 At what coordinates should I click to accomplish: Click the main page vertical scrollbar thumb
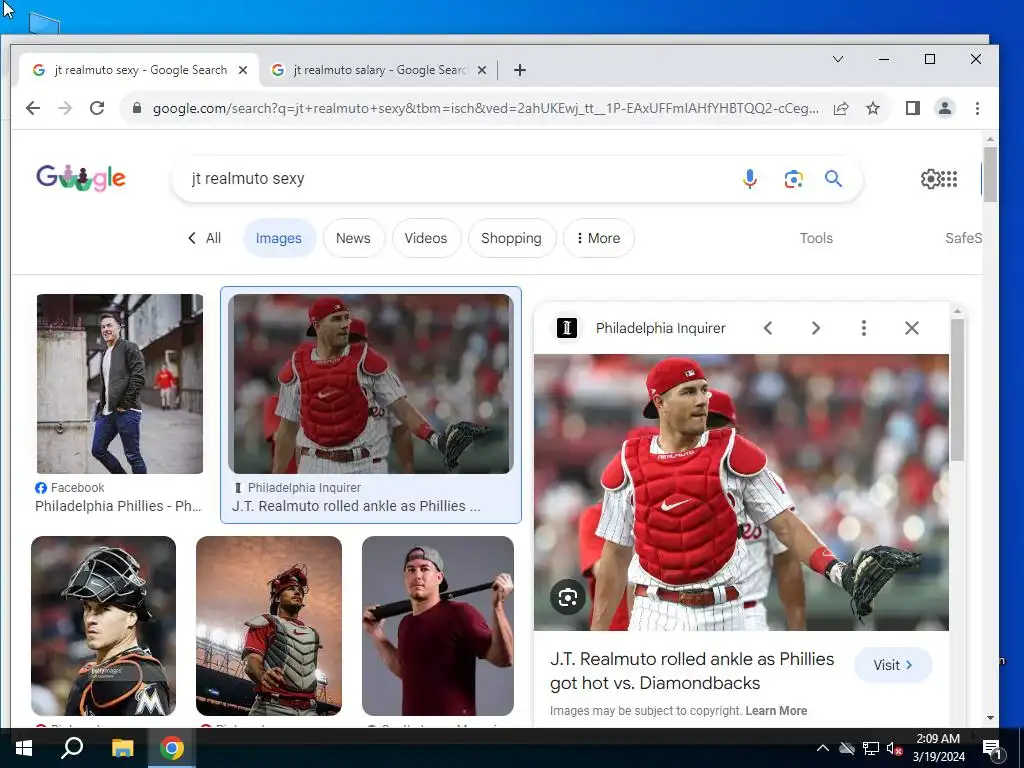tap(990, 174)
